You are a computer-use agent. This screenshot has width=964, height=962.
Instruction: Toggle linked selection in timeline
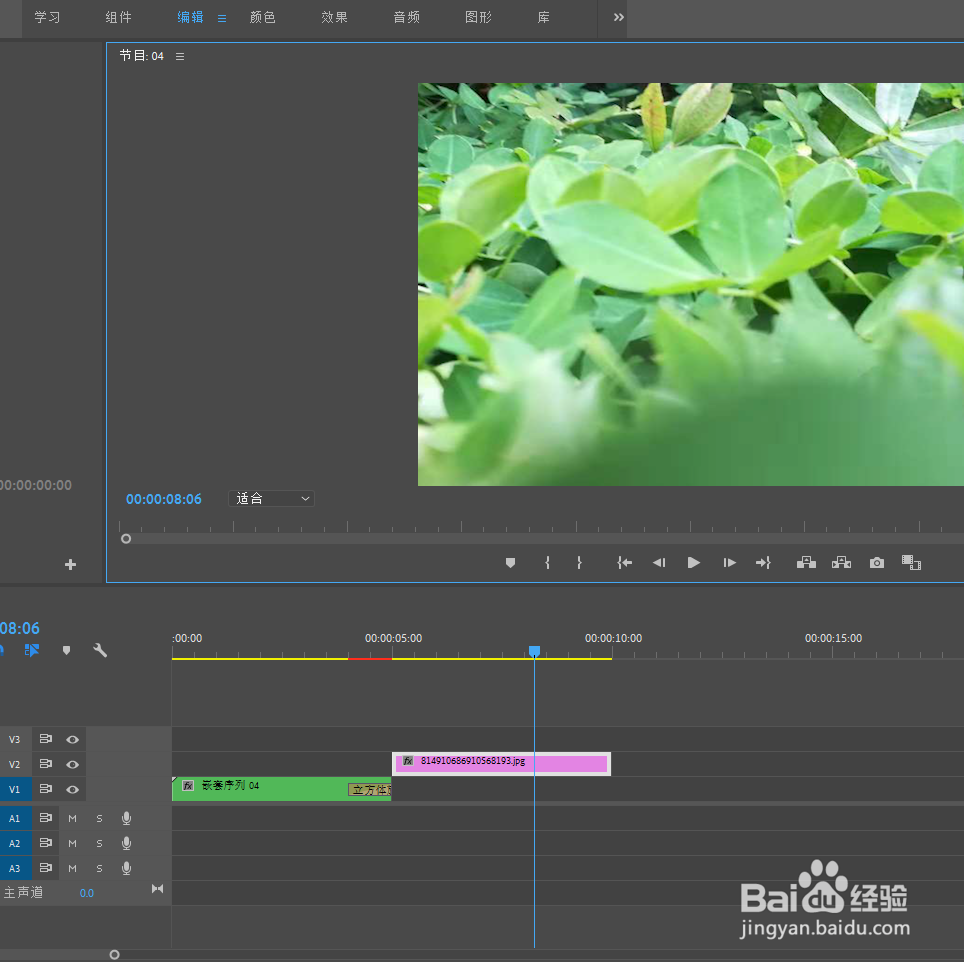click(31, 650)
